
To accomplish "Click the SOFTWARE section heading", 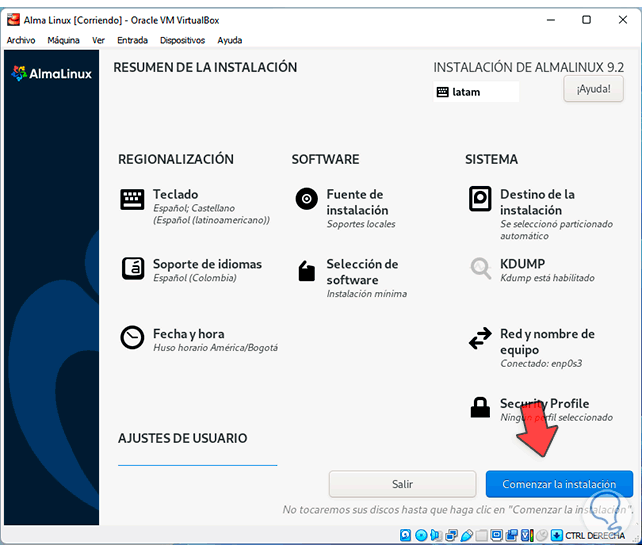I will point(326,159).
